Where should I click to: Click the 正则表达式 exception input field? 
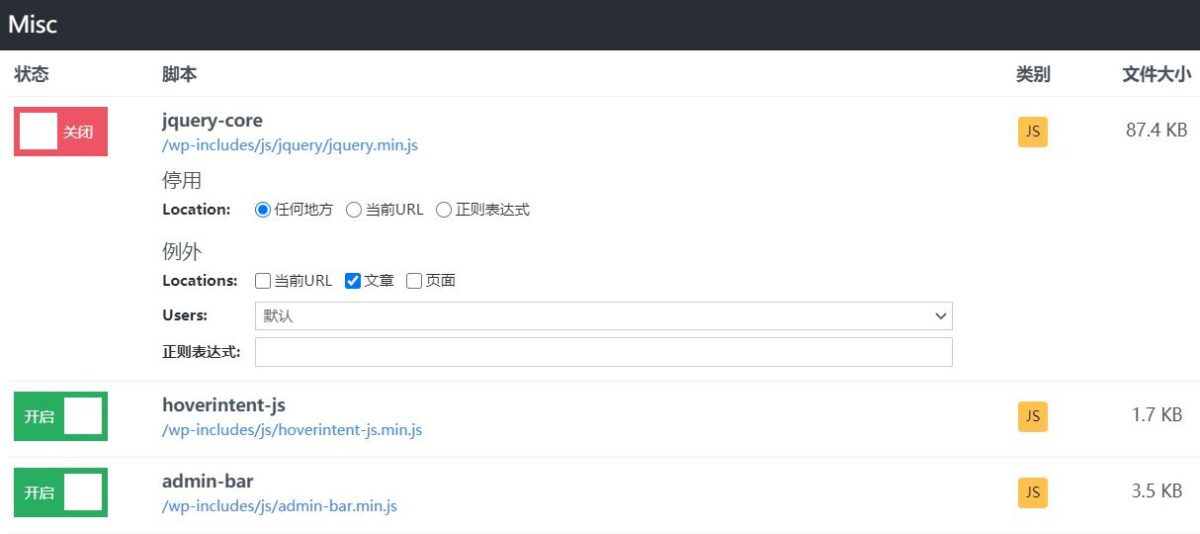tap(604, 352)
